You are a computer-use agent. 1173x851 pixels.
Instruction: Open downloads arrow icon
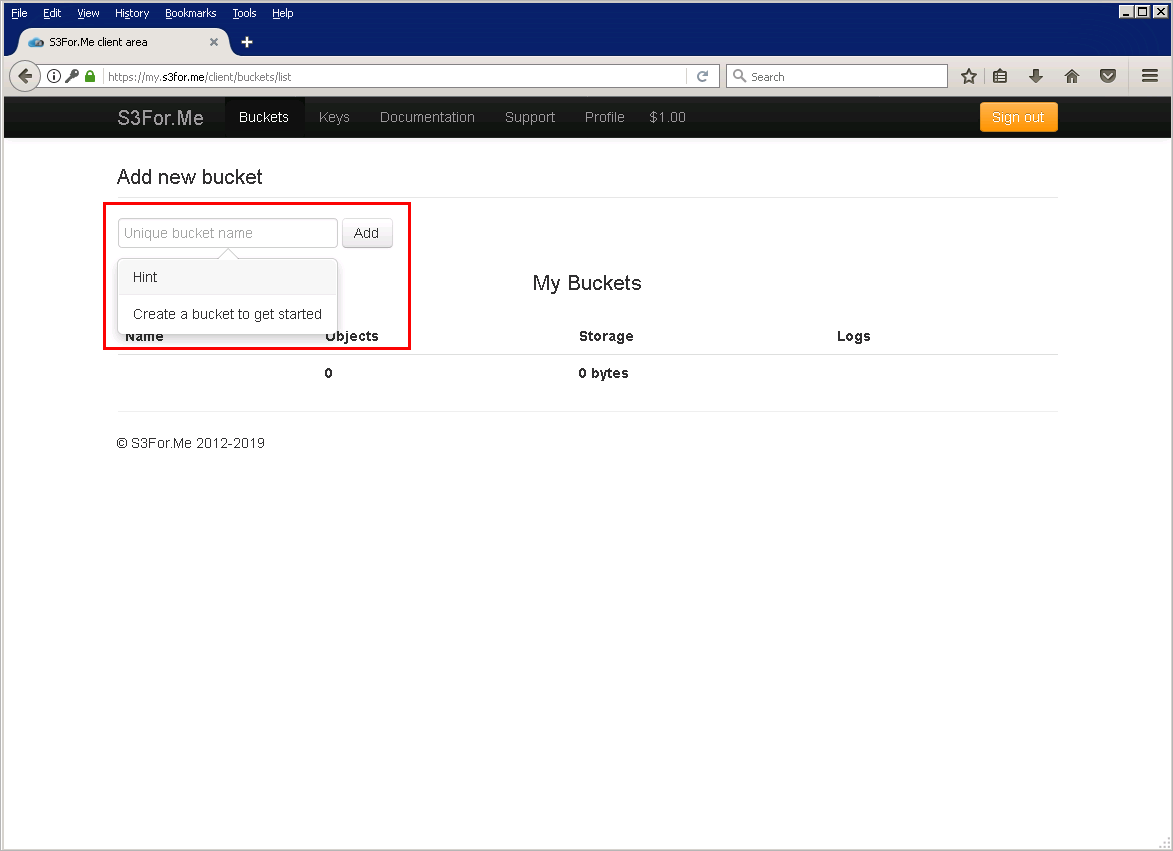(x=1036, y=76)
